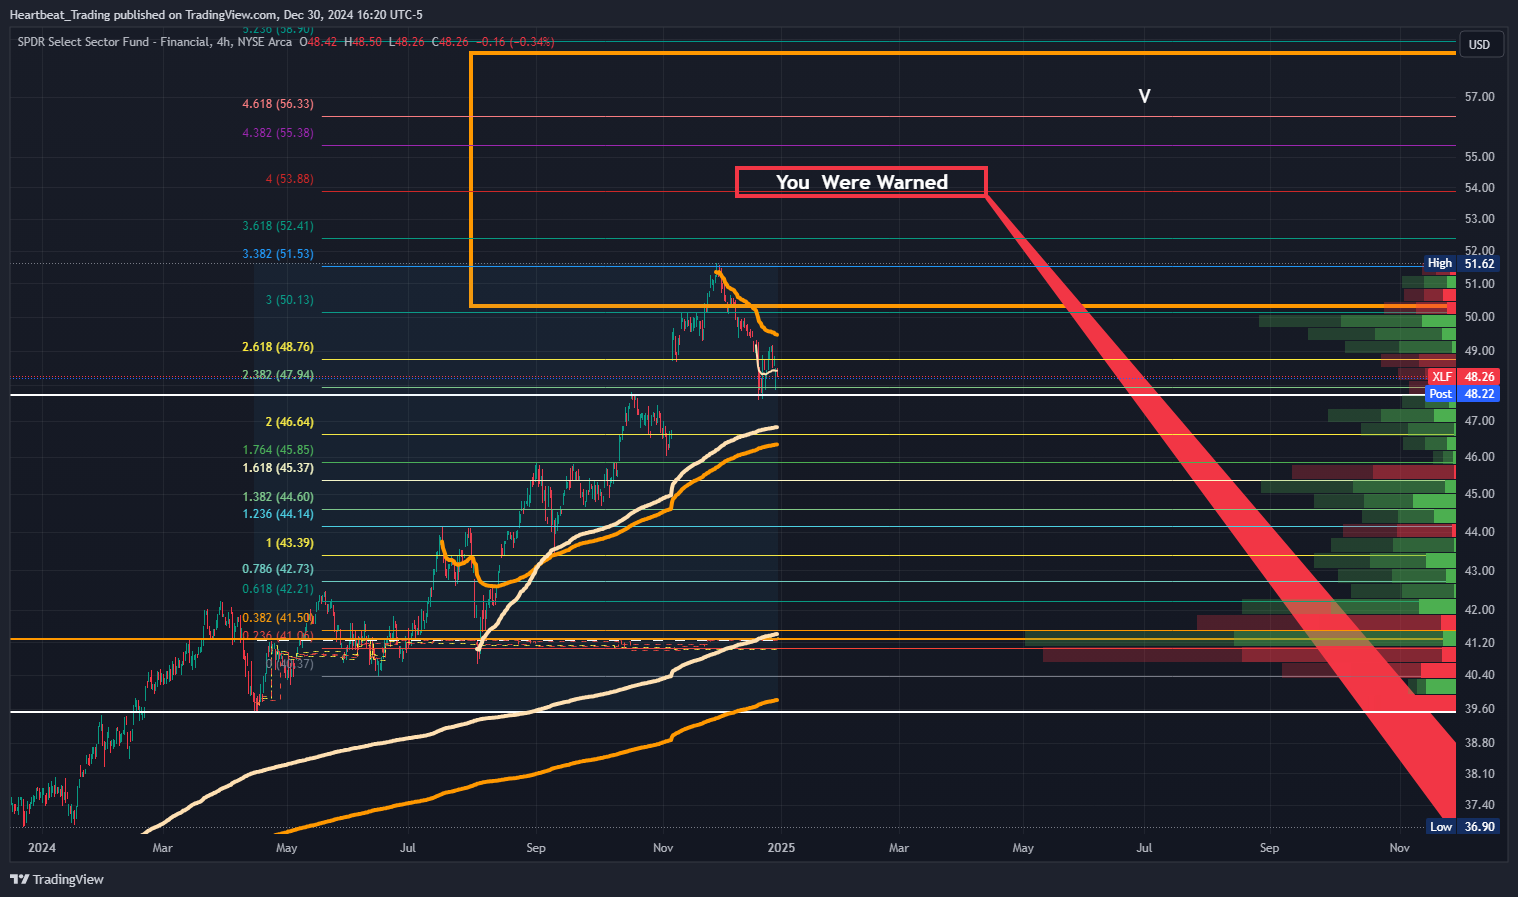Click the 37.40 tick on the price axis
This screenshot has width=1518, height=897.
(x=1480, y=805)
